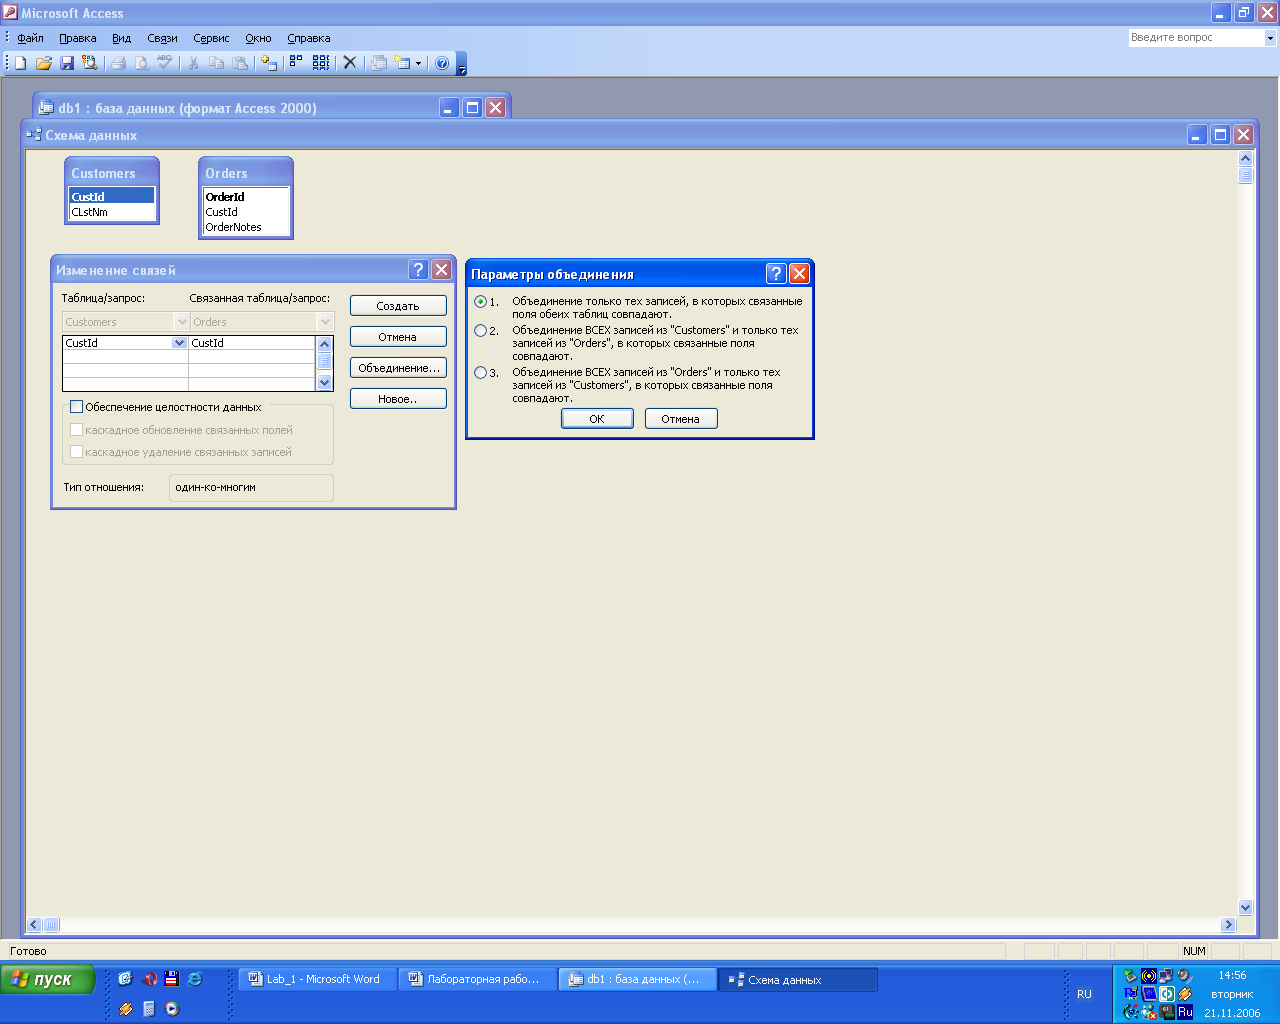
Task: Toggle Обеспечение целостности данных checkbox
Action: (x=77, y=407)
